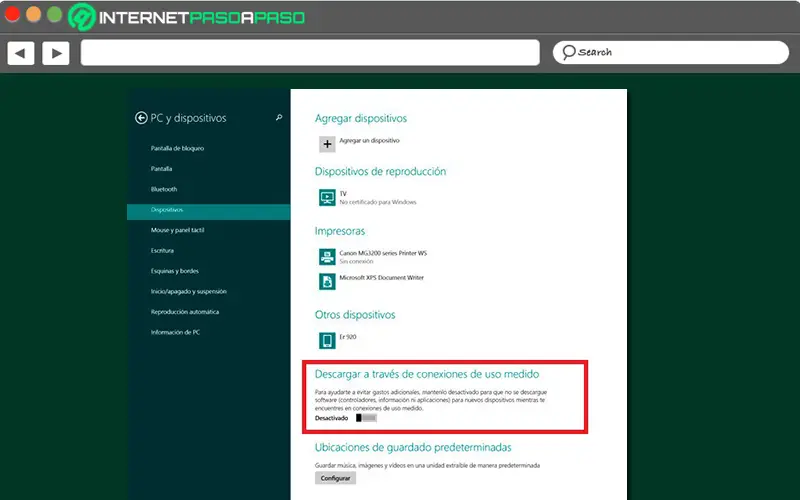The height and width of the screenshot is (500, 800).
Task: Click 'No certificado para Windows' text
Action: [x=378, y=202]
